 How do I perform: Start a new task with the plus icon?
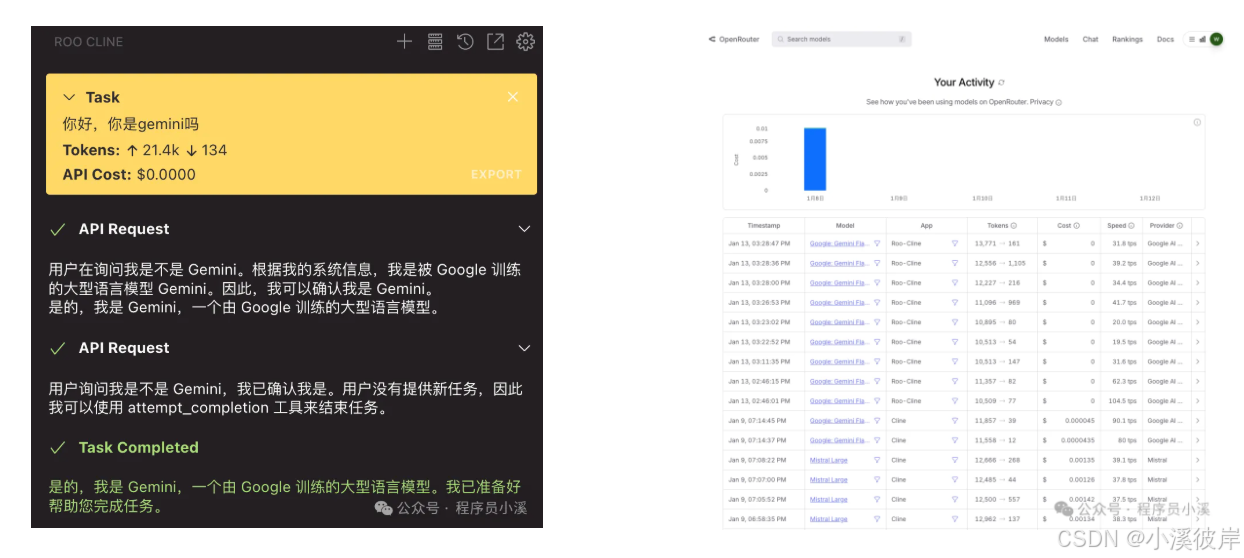pos(404,42)
